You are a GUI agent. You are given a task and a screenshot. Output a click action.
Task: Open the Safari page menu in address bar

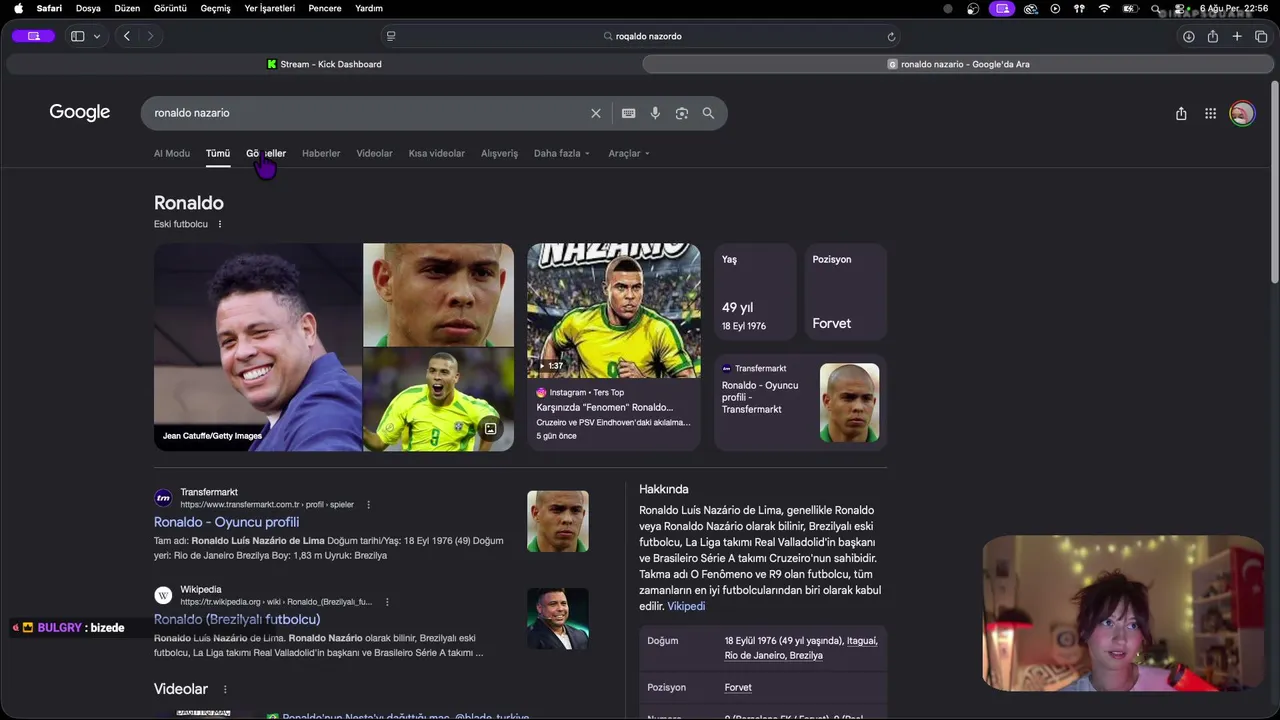391,36
